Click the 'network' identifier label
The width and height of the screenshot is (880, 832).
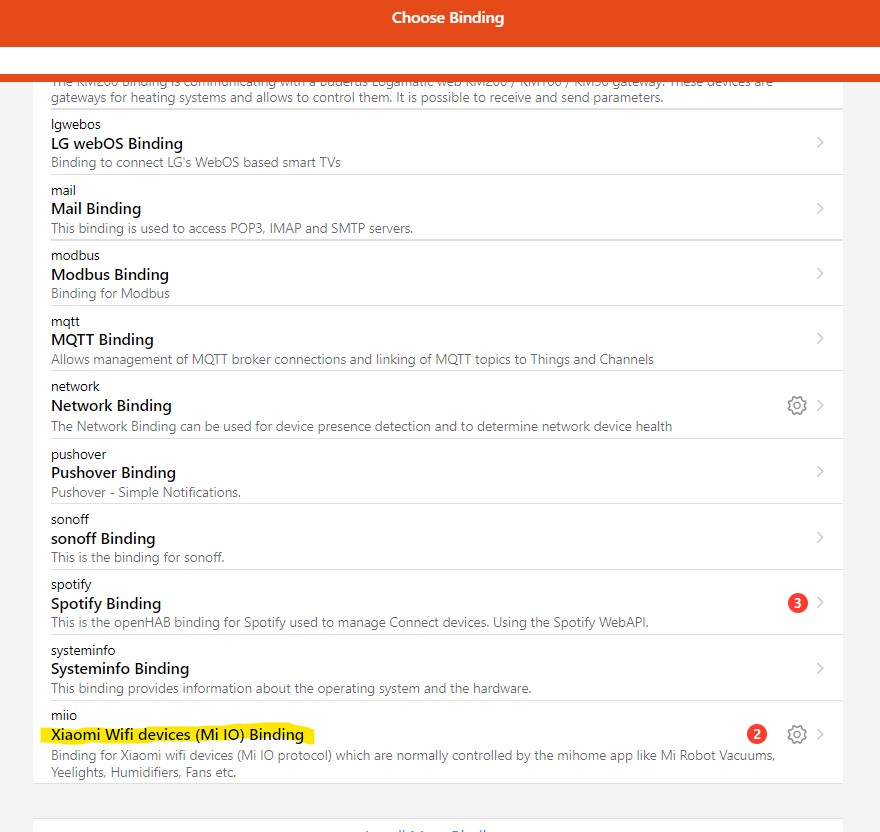tap(75, 386)
